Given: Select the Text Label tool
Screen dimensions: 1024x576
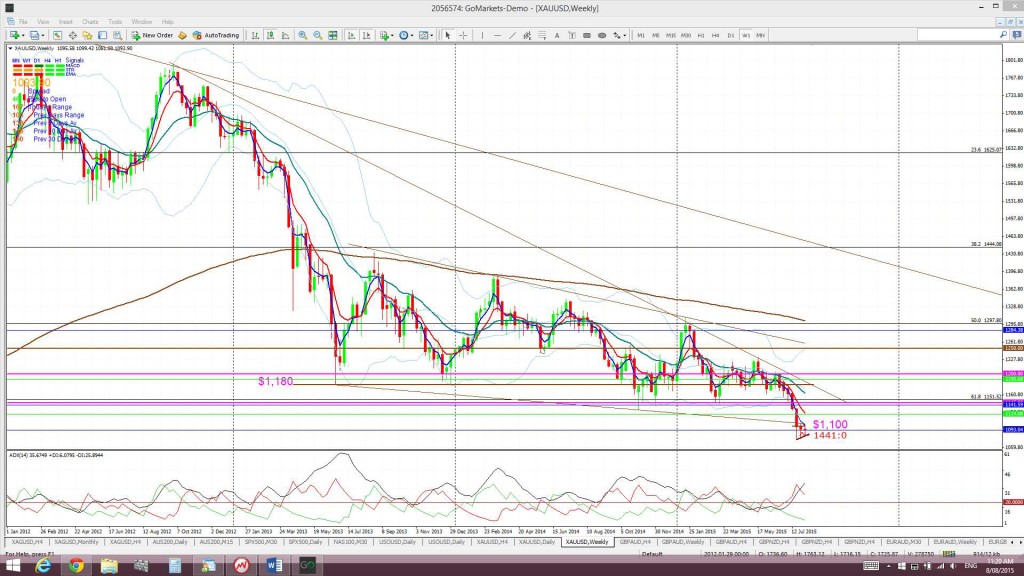Looking at the screenshot, I should (x=572, y=35).
